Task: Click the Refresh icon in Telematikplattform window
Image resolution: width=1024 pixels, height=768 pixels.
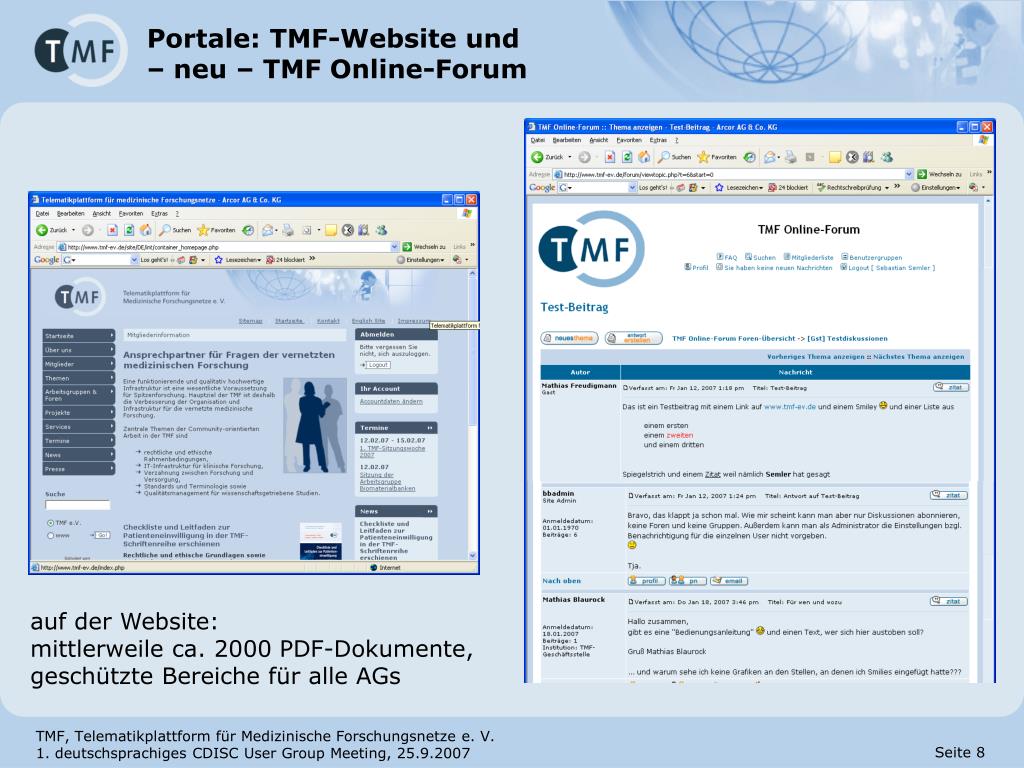Action: (129, 230)
